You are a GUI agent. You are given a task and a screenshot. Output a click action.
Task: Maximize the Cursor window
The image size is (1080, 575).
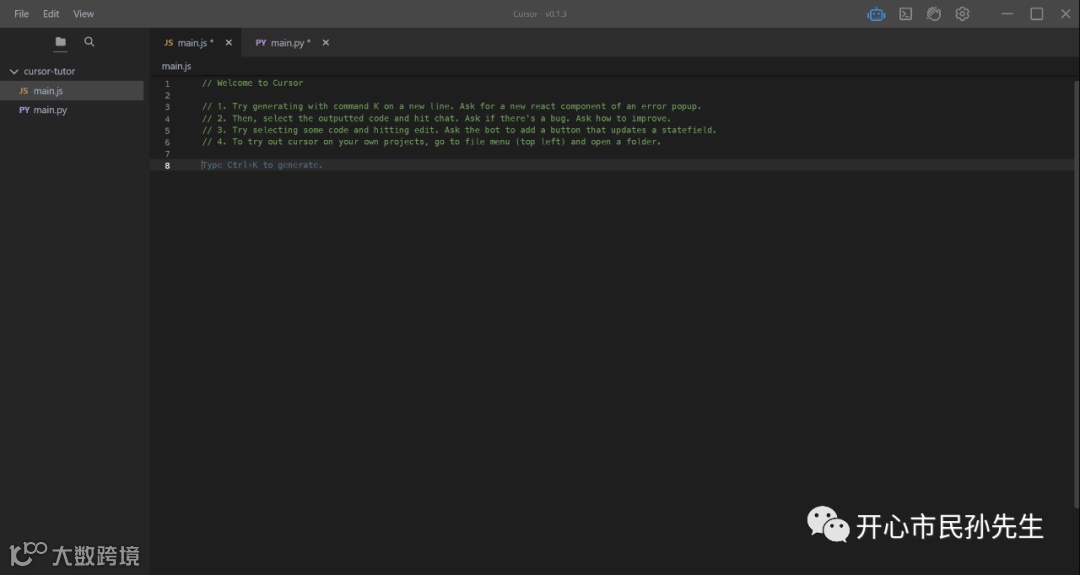(x=1037, y=14)
